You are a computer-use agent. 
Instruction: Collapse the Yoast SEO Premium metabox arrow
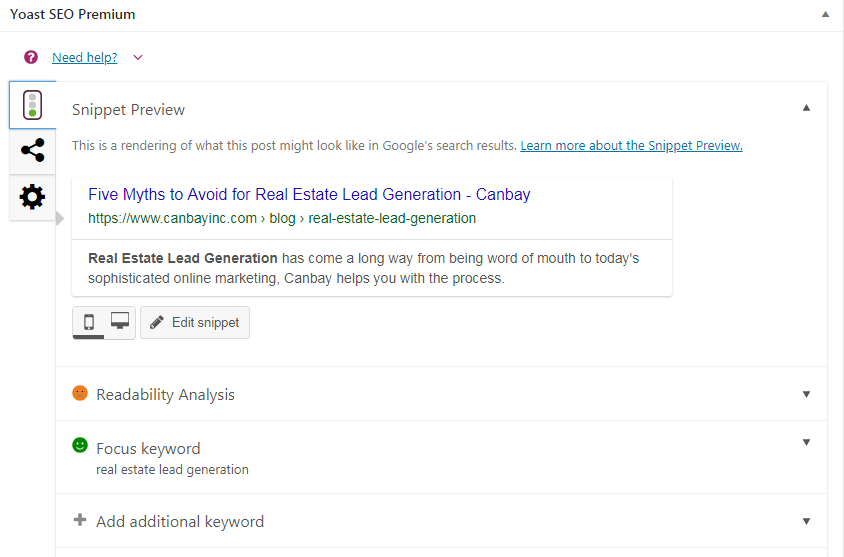pyautogui.click(x=825, y=15)
